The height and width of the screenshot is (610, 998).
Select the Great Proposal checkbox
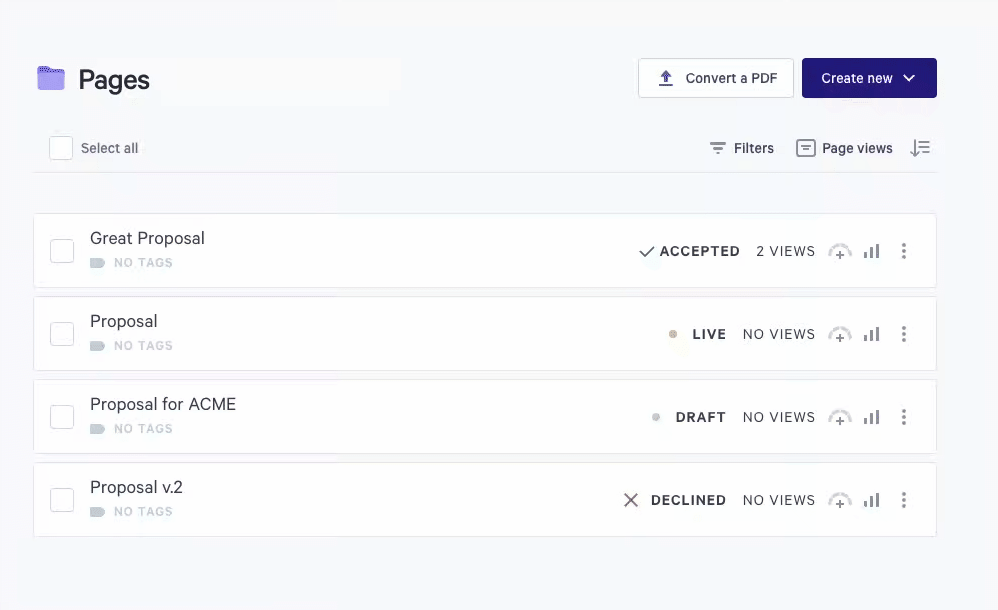[x=62, y=251]
